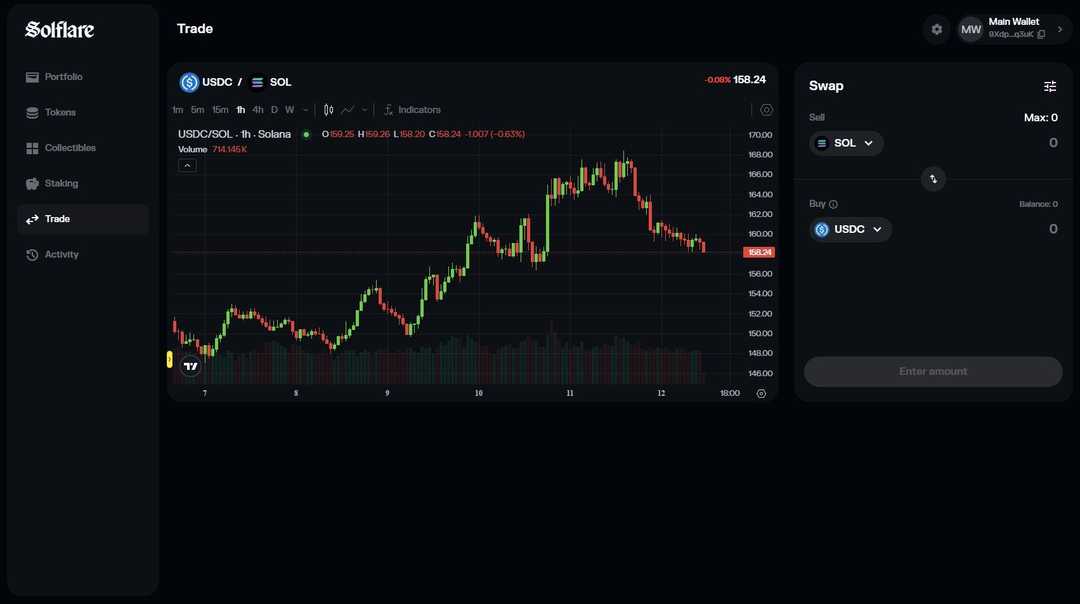Open the Indicators menu on the chart
1080x604 pixels.
[x=413, y=109]
